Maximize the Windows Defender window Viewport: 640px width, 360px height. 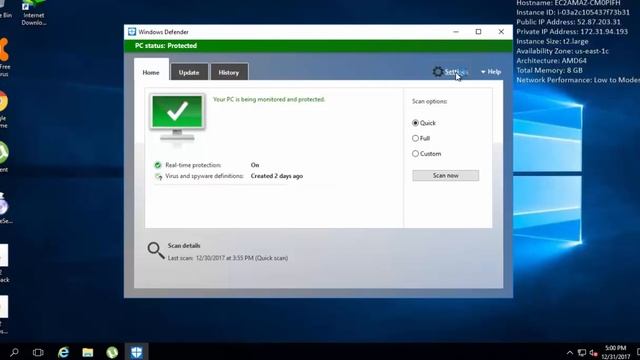[478, 32]
